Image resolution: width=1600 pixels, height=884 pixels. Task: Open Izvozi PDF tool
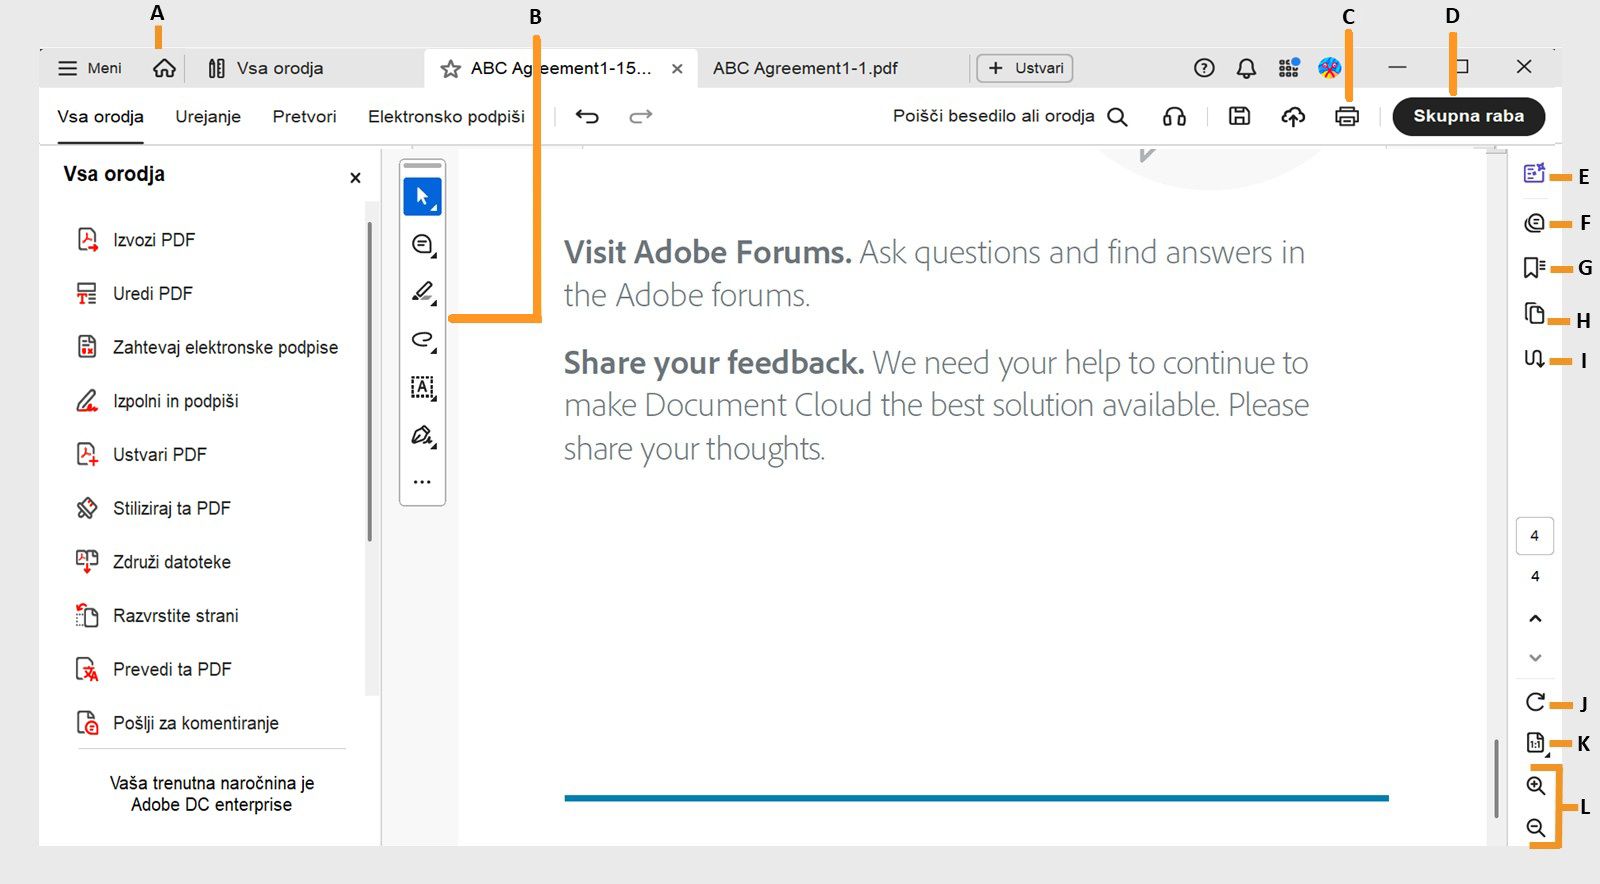(x=153, y=240)
